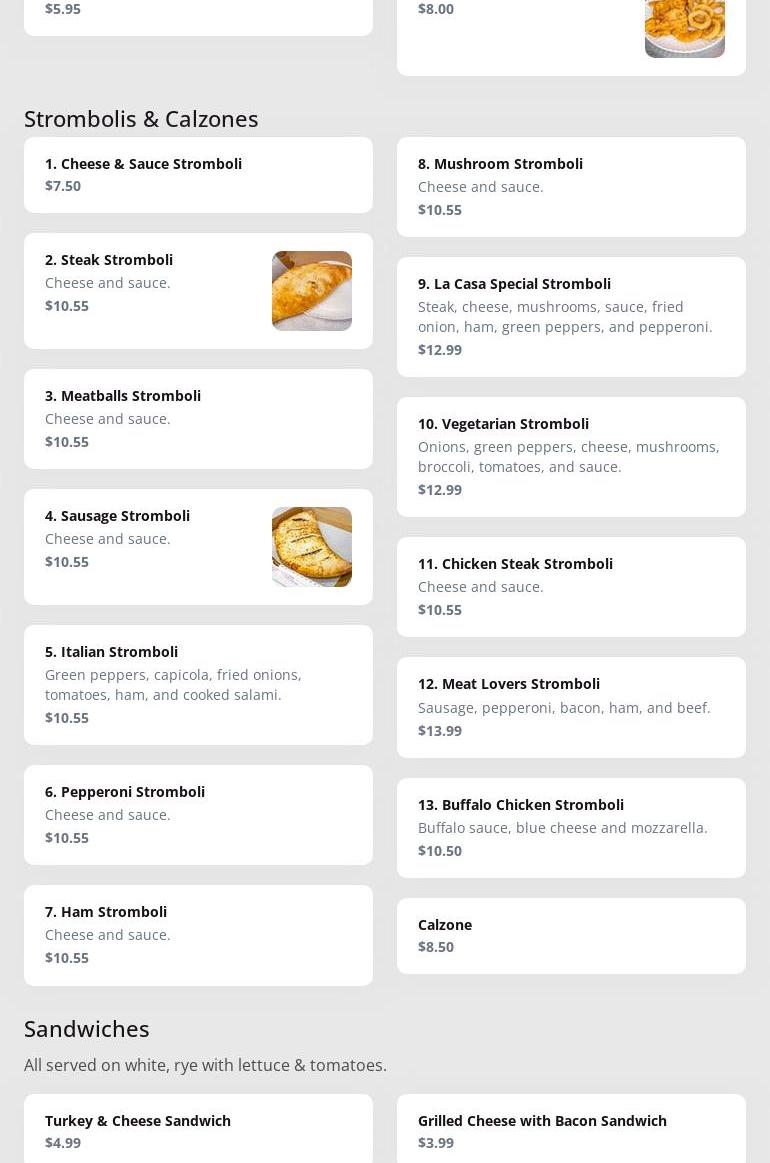Click the Sandwiches section heading
Image resolution: width=770 pixels, height=1163 pixels.
[87, 1029]
